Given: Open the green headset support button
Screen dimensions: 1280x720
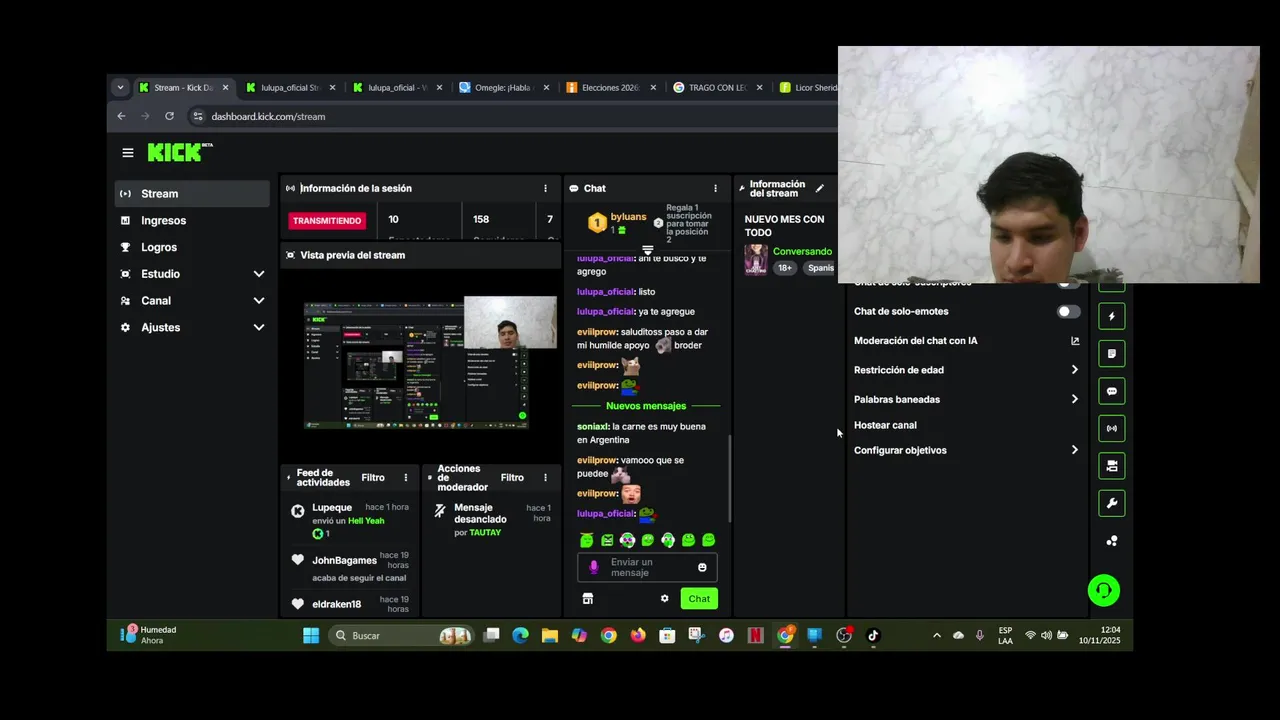Looking at the screenshot, I should point(1104,591).
